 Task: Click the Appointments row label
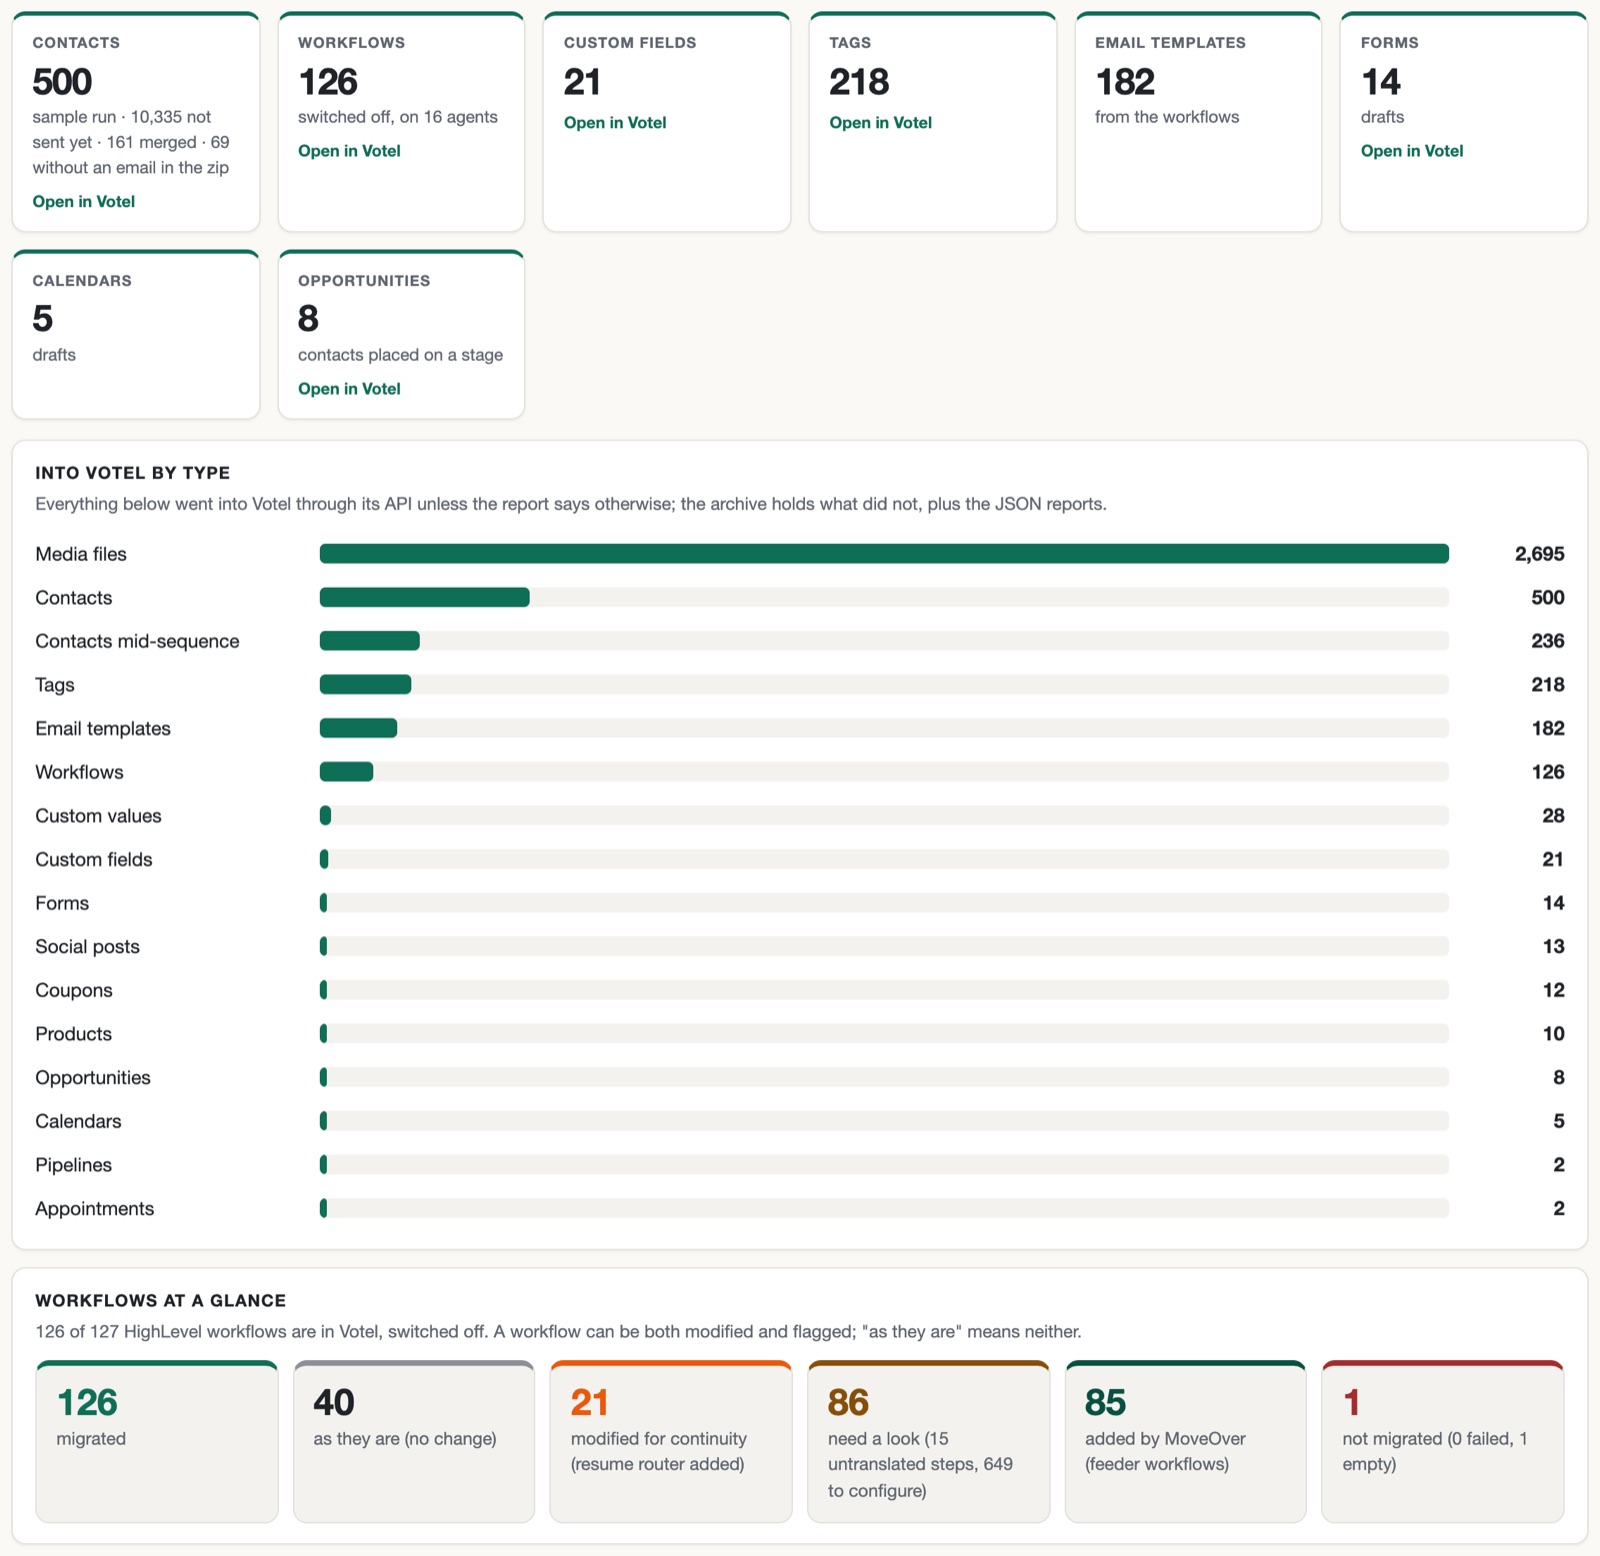click(x=94, y=1209)
